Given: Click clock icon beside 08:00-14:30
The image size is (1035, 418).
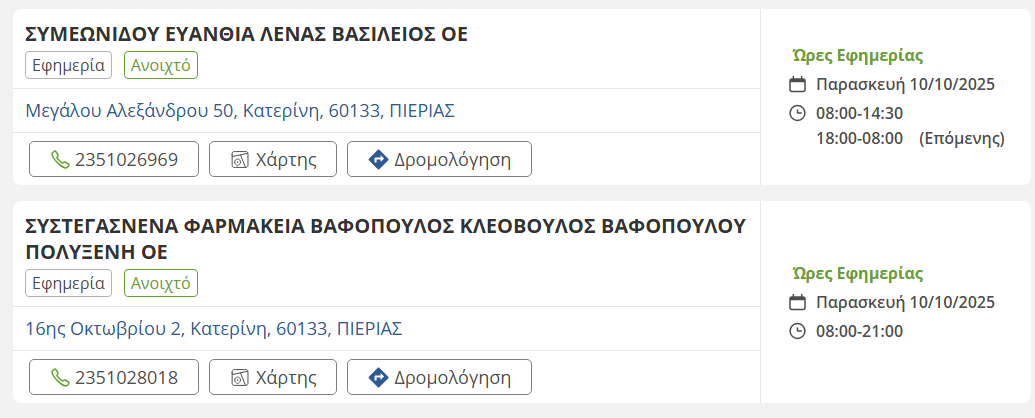Looking at the screenshot, I should 797,112.
